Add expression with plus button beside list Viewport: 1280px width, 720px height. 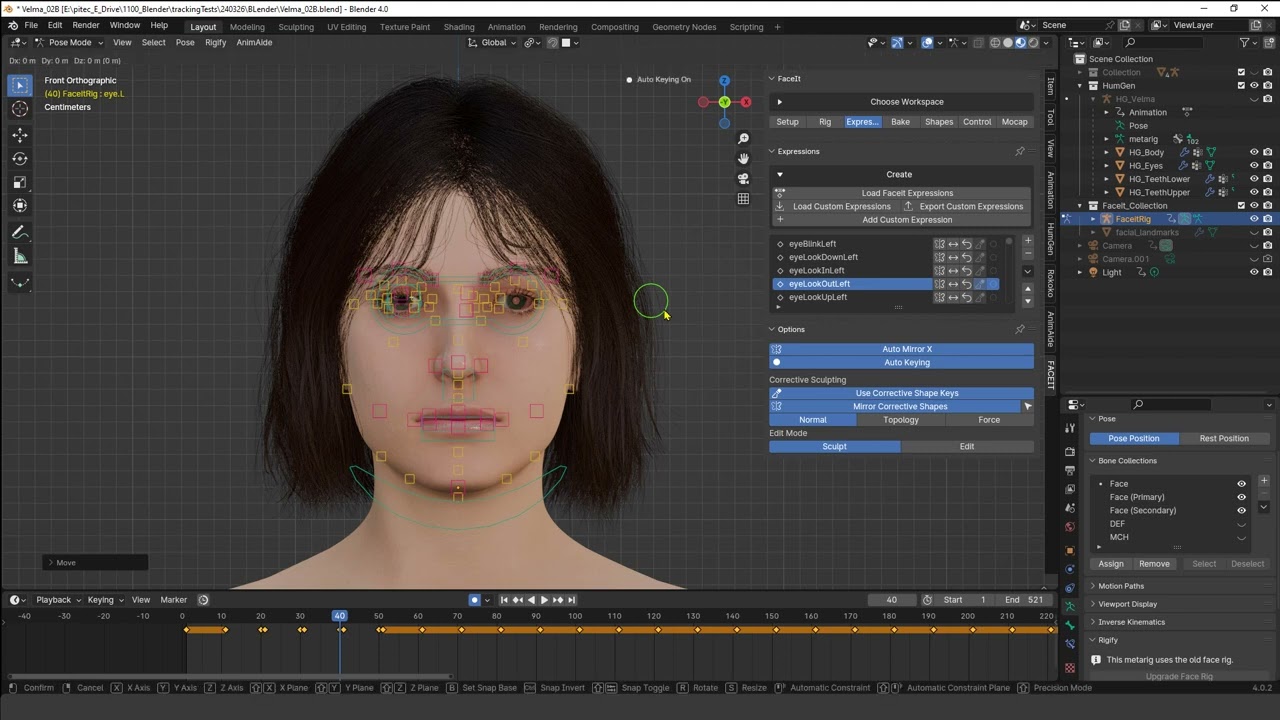pos(1027,241)
